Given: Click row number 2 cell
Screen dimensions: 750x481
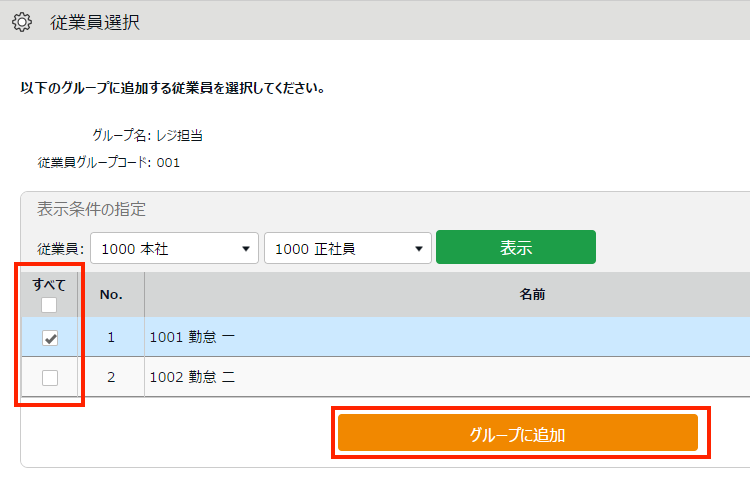Looking at the screenshot, I should [111, 377].
